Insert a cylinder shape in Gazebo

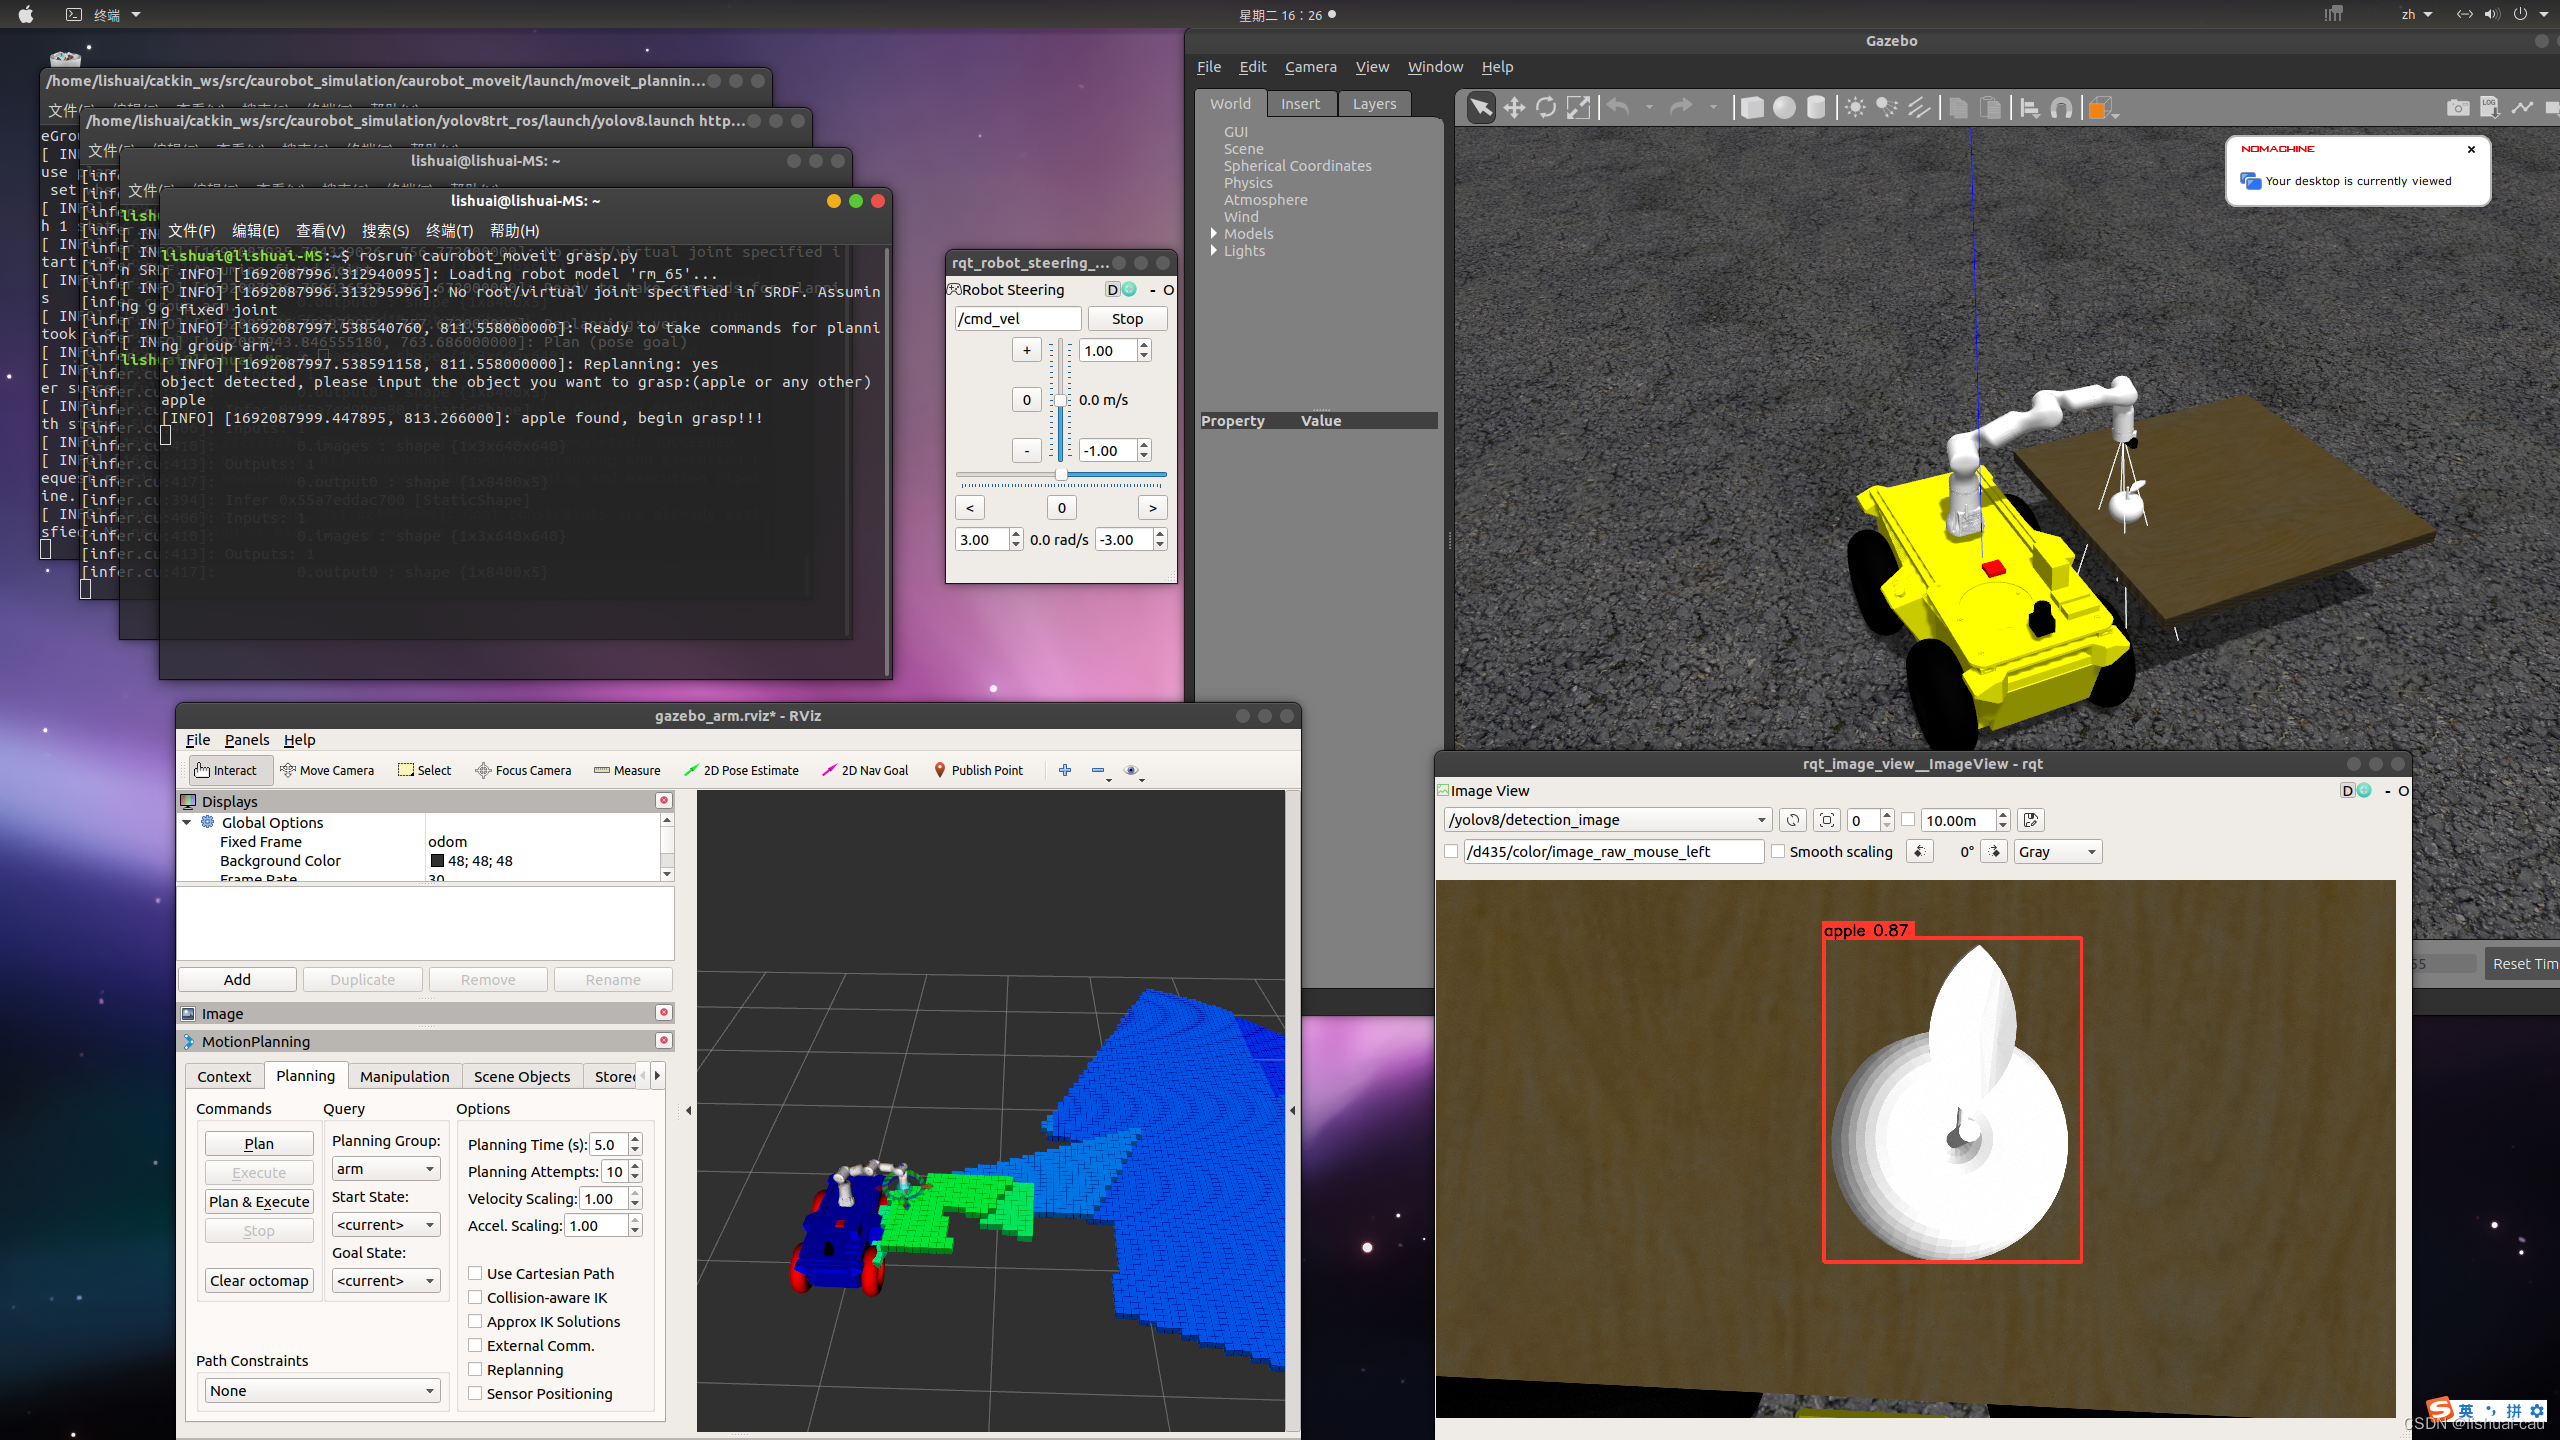[x=1816, y=108]
